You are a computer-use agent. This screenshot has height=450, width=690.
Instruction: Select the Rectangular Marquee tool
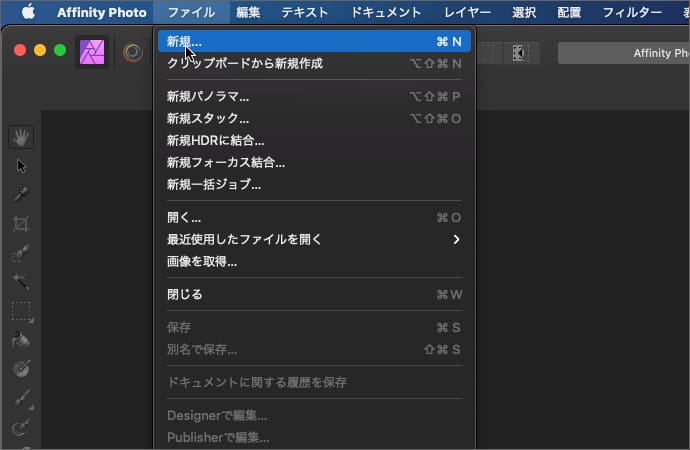click(x=21, y=311)
